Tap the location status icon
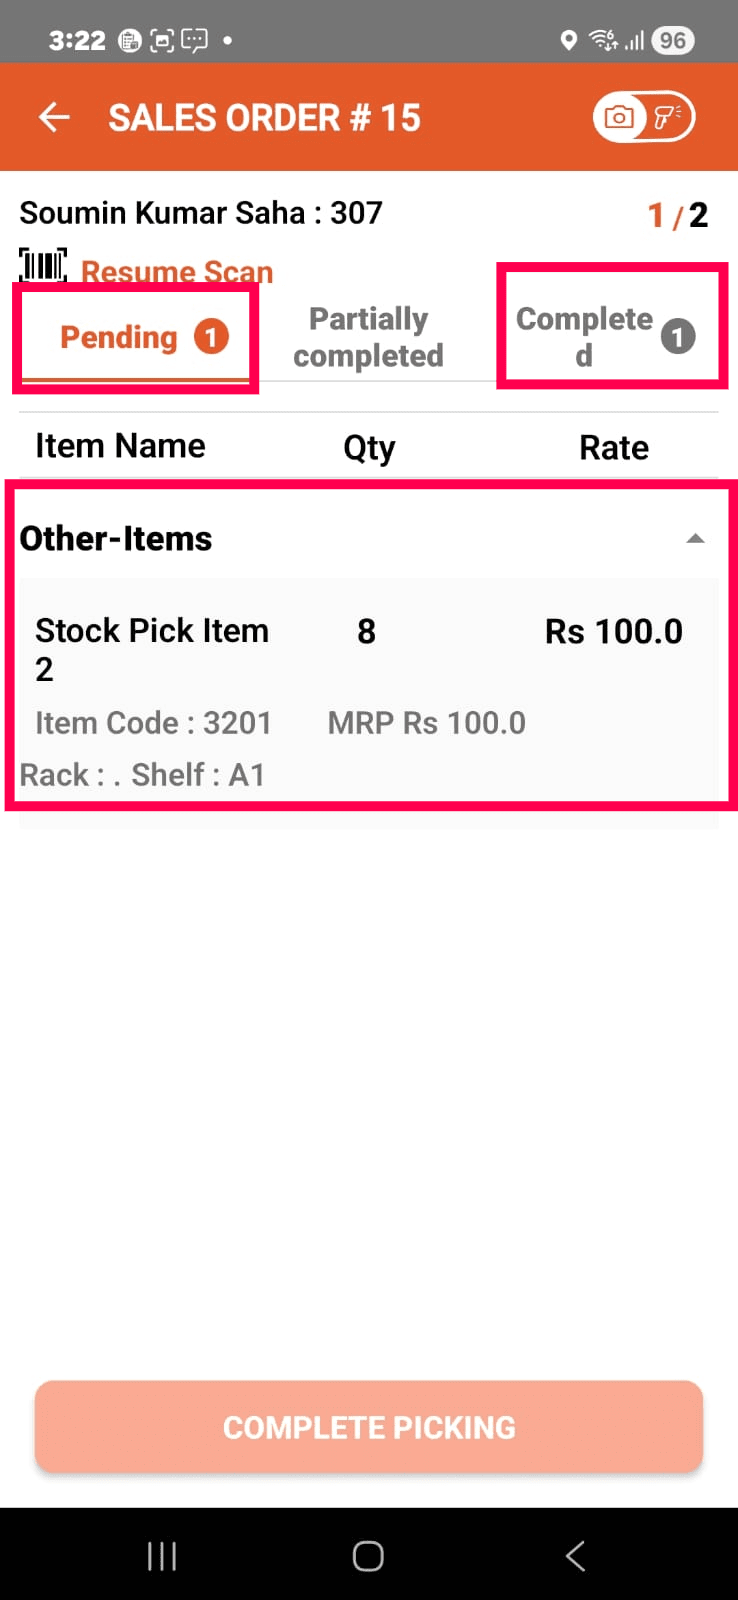Image resolution: width=738 pixels, height=1600 pixels. pos(568,40)
